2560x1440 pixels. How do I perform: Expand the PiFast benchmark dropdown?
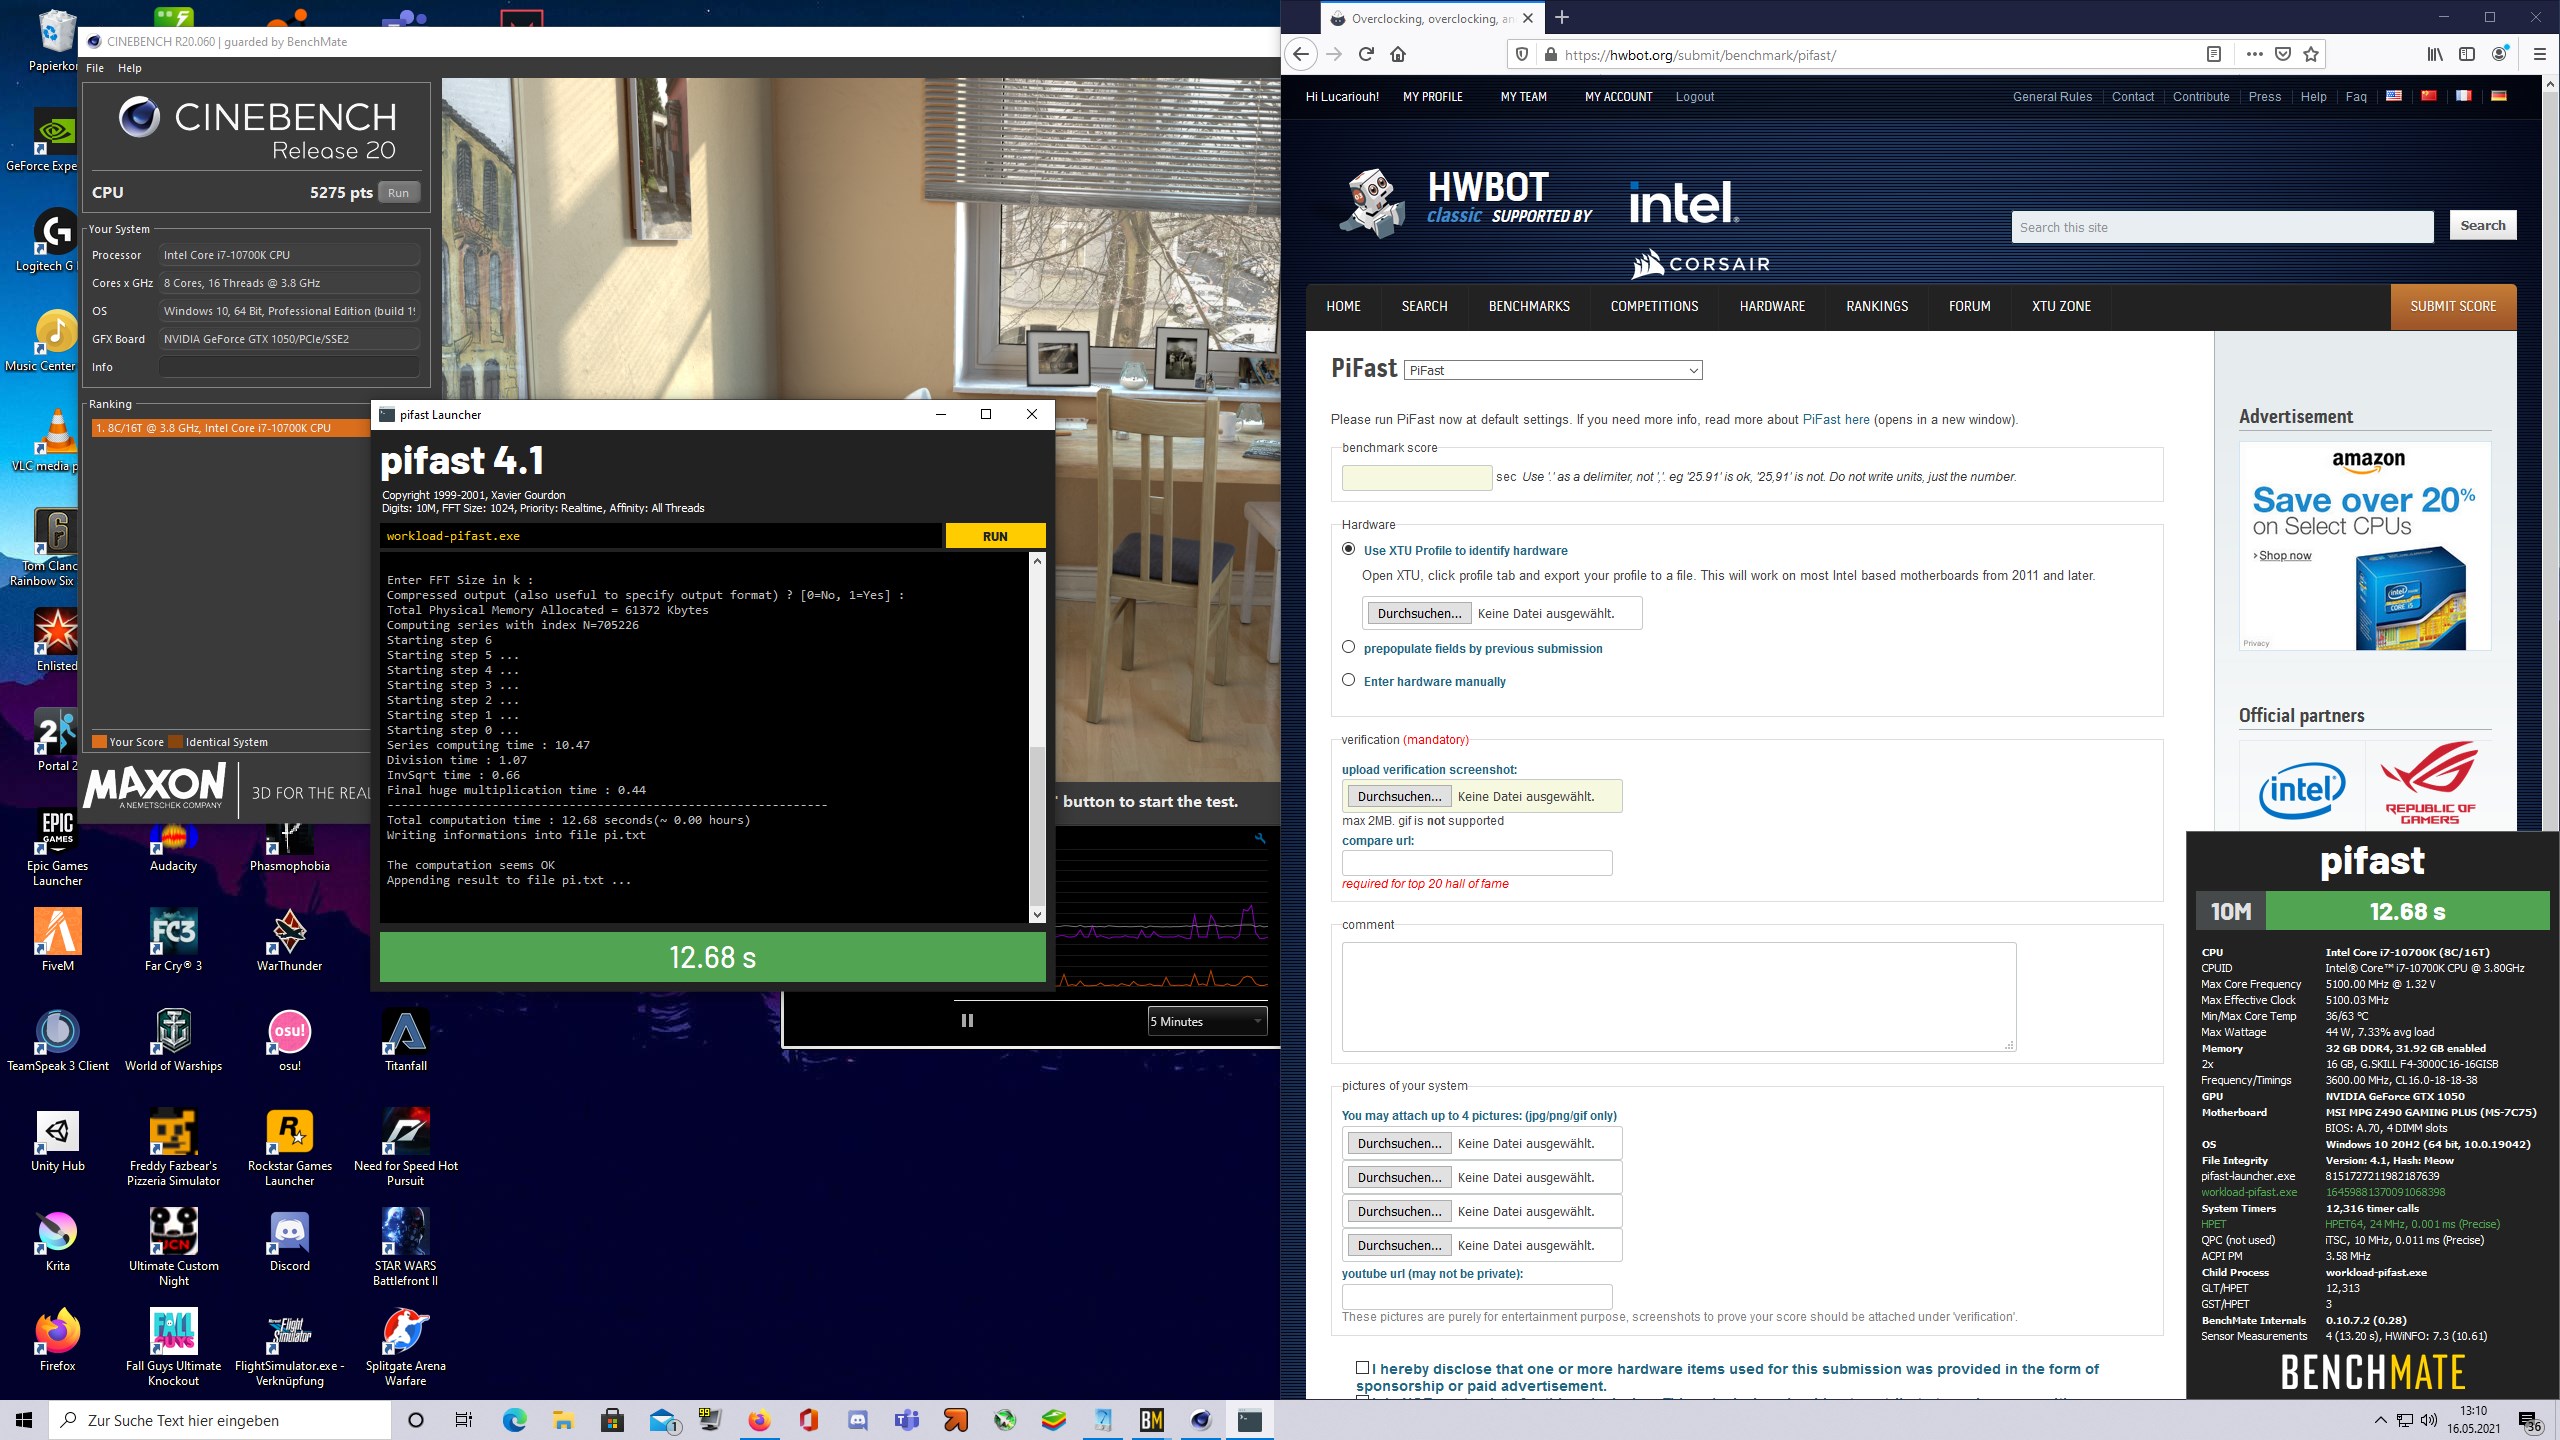pos(1553,370)
